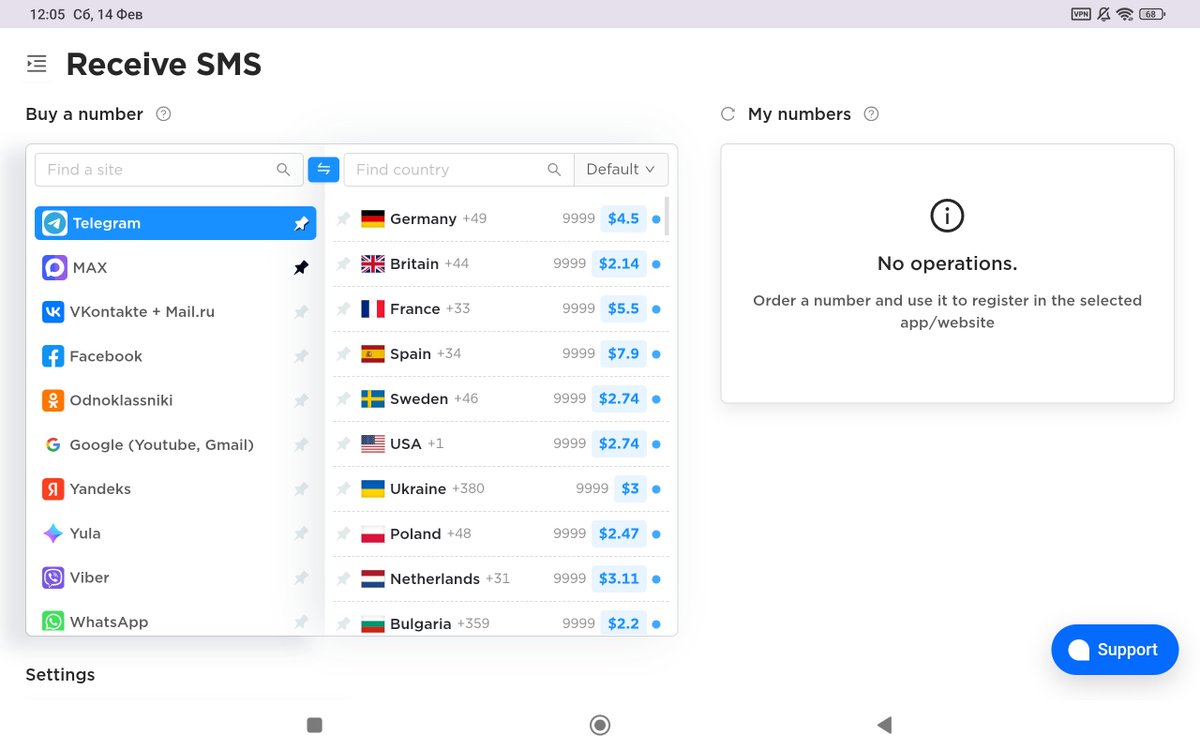Tap the Android home navigation button
1200x750 pixels.
[600, 725]
